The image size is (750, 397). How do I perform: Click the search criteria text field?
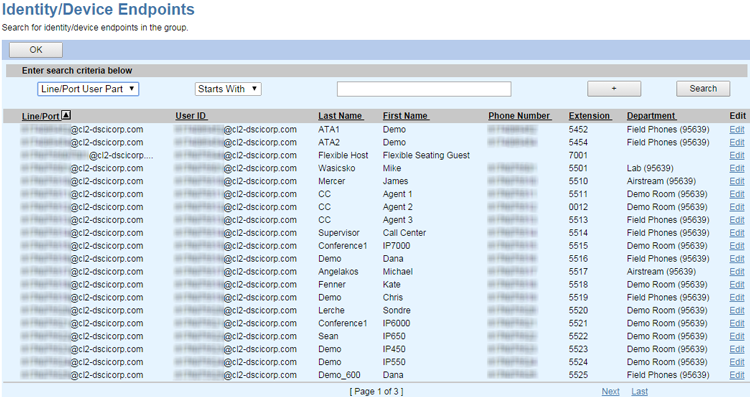click(x=424, y=89)
